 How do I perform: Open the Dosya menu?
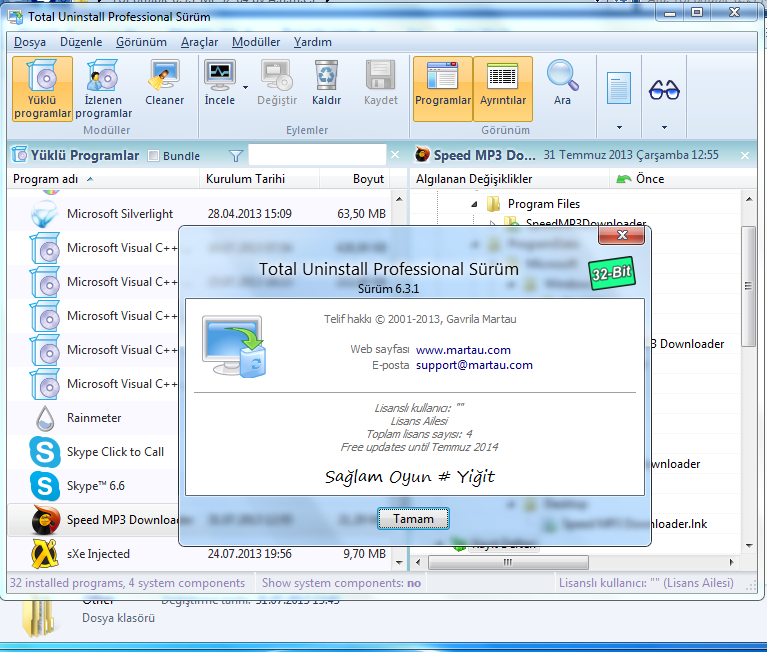pyautogui.click(x=30, y=42)
